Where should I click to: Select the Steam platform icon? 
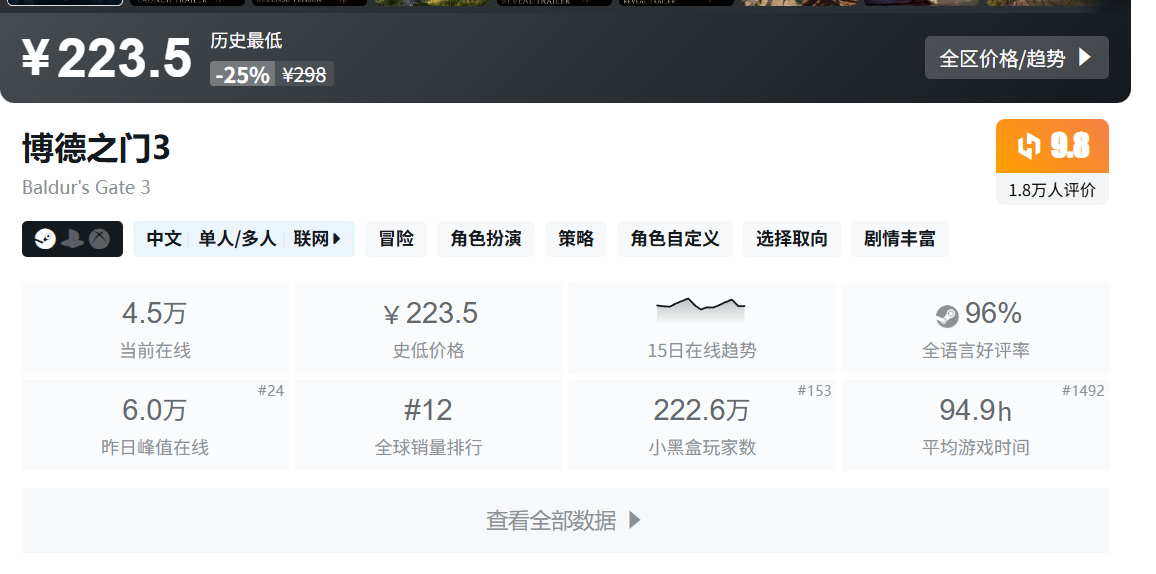45,239
